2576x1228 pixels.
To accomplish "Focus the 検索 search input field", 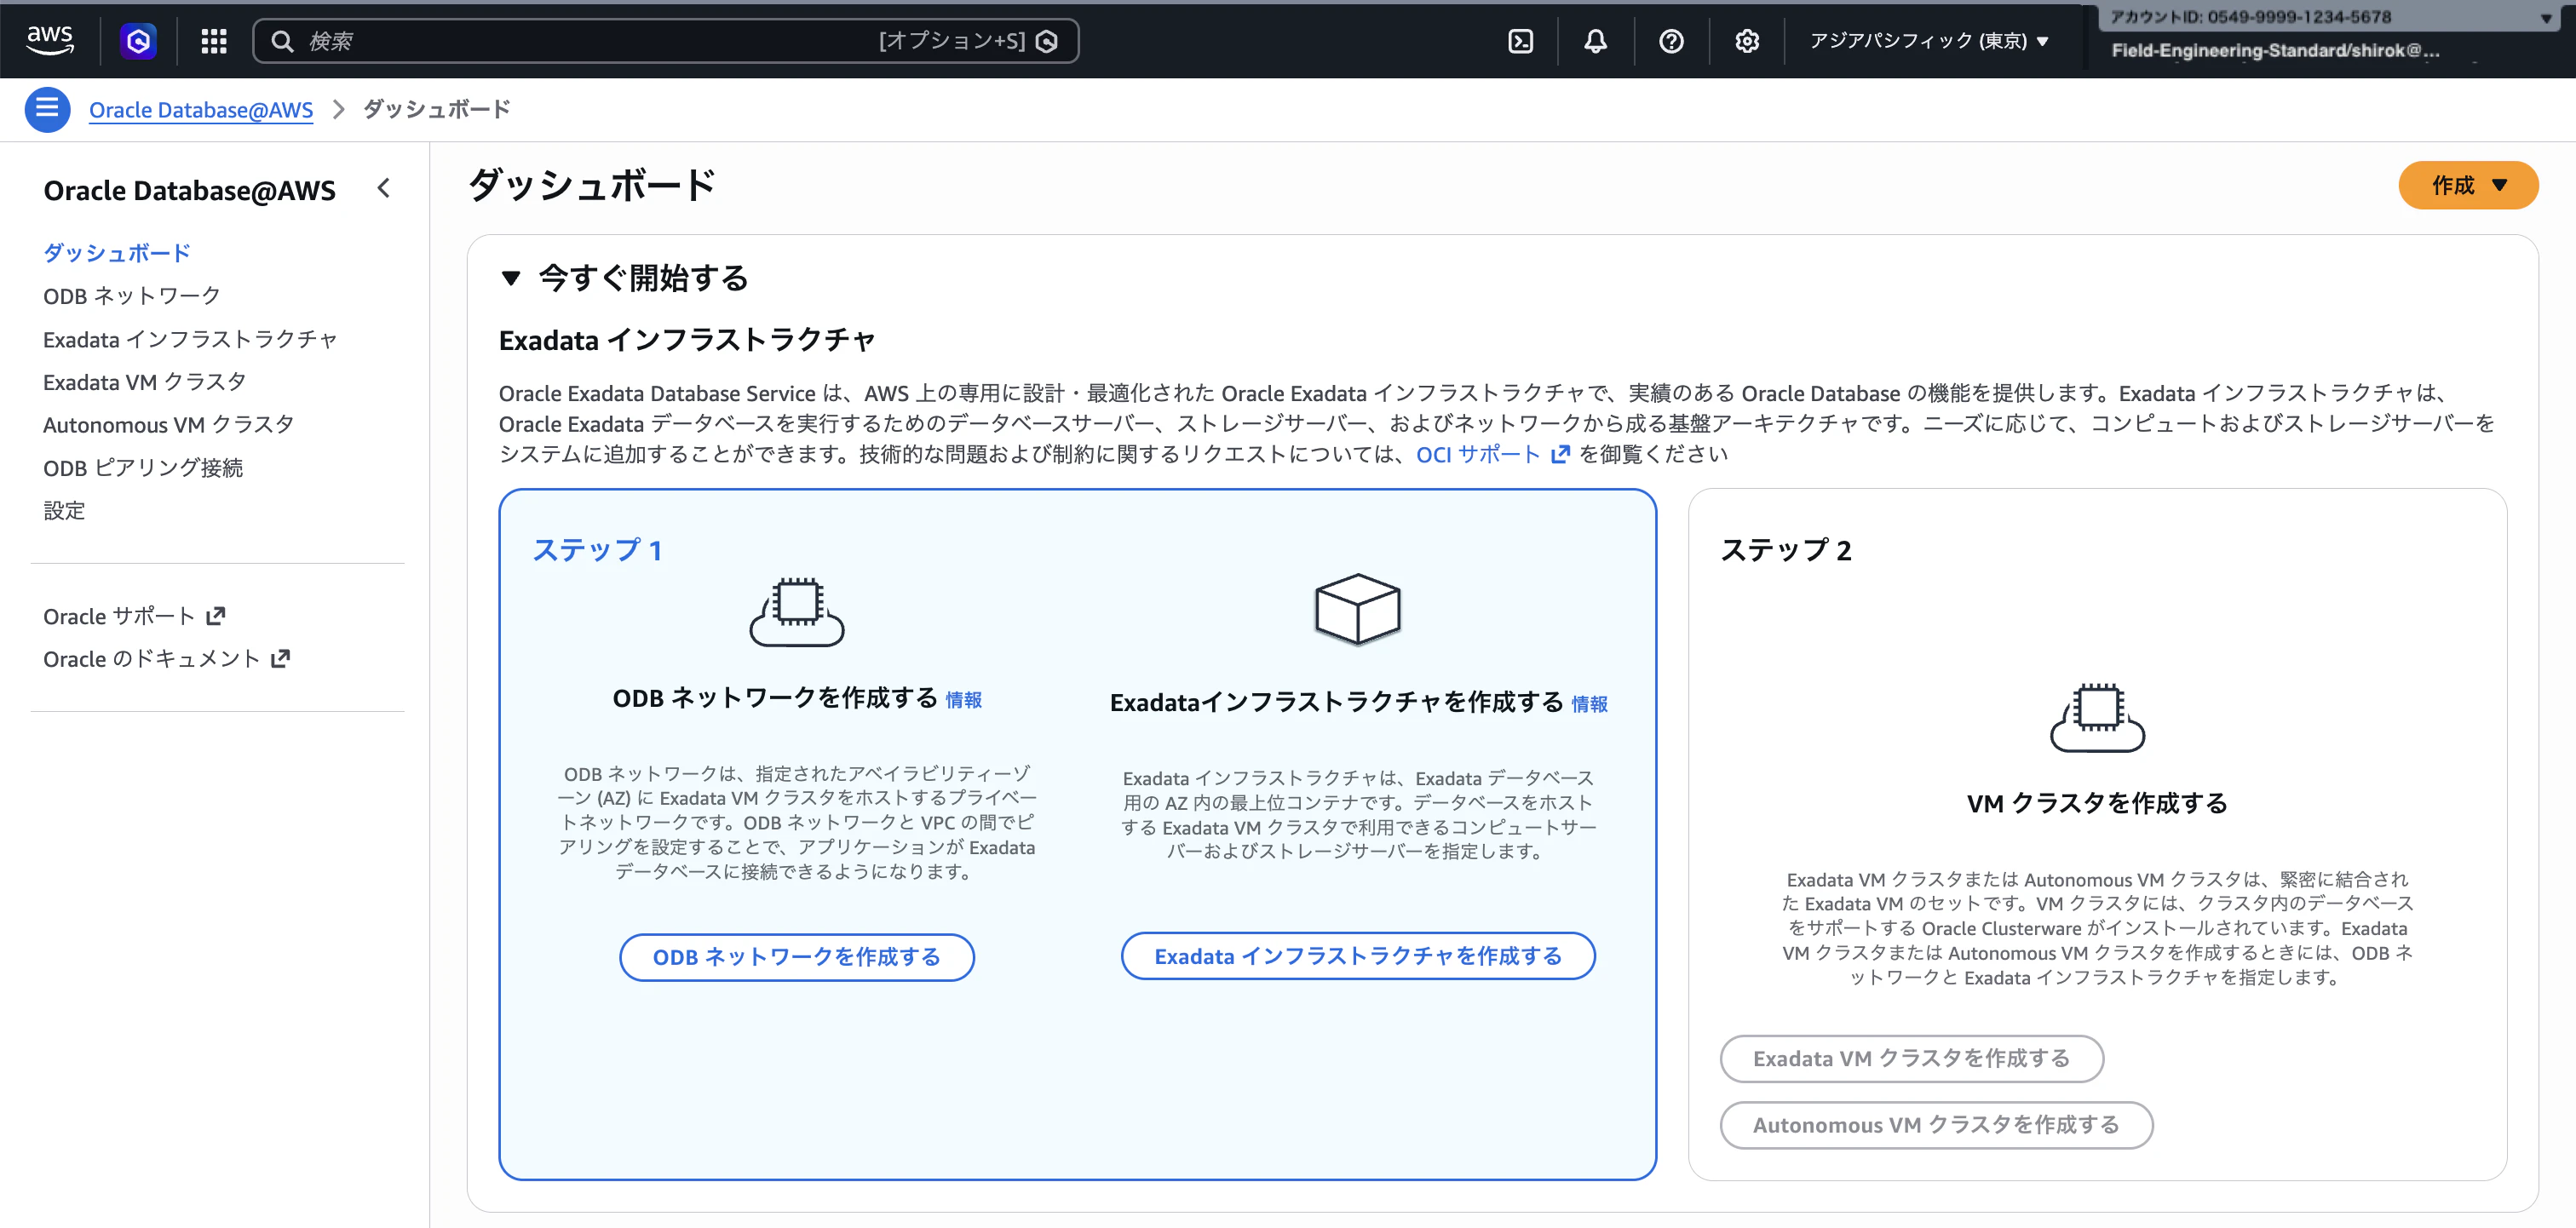I will [x=666, y=41].
